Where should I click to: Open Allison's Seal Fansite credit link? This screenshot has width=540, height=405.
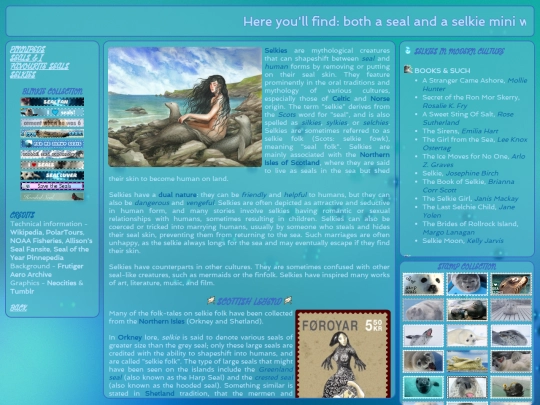51,245
